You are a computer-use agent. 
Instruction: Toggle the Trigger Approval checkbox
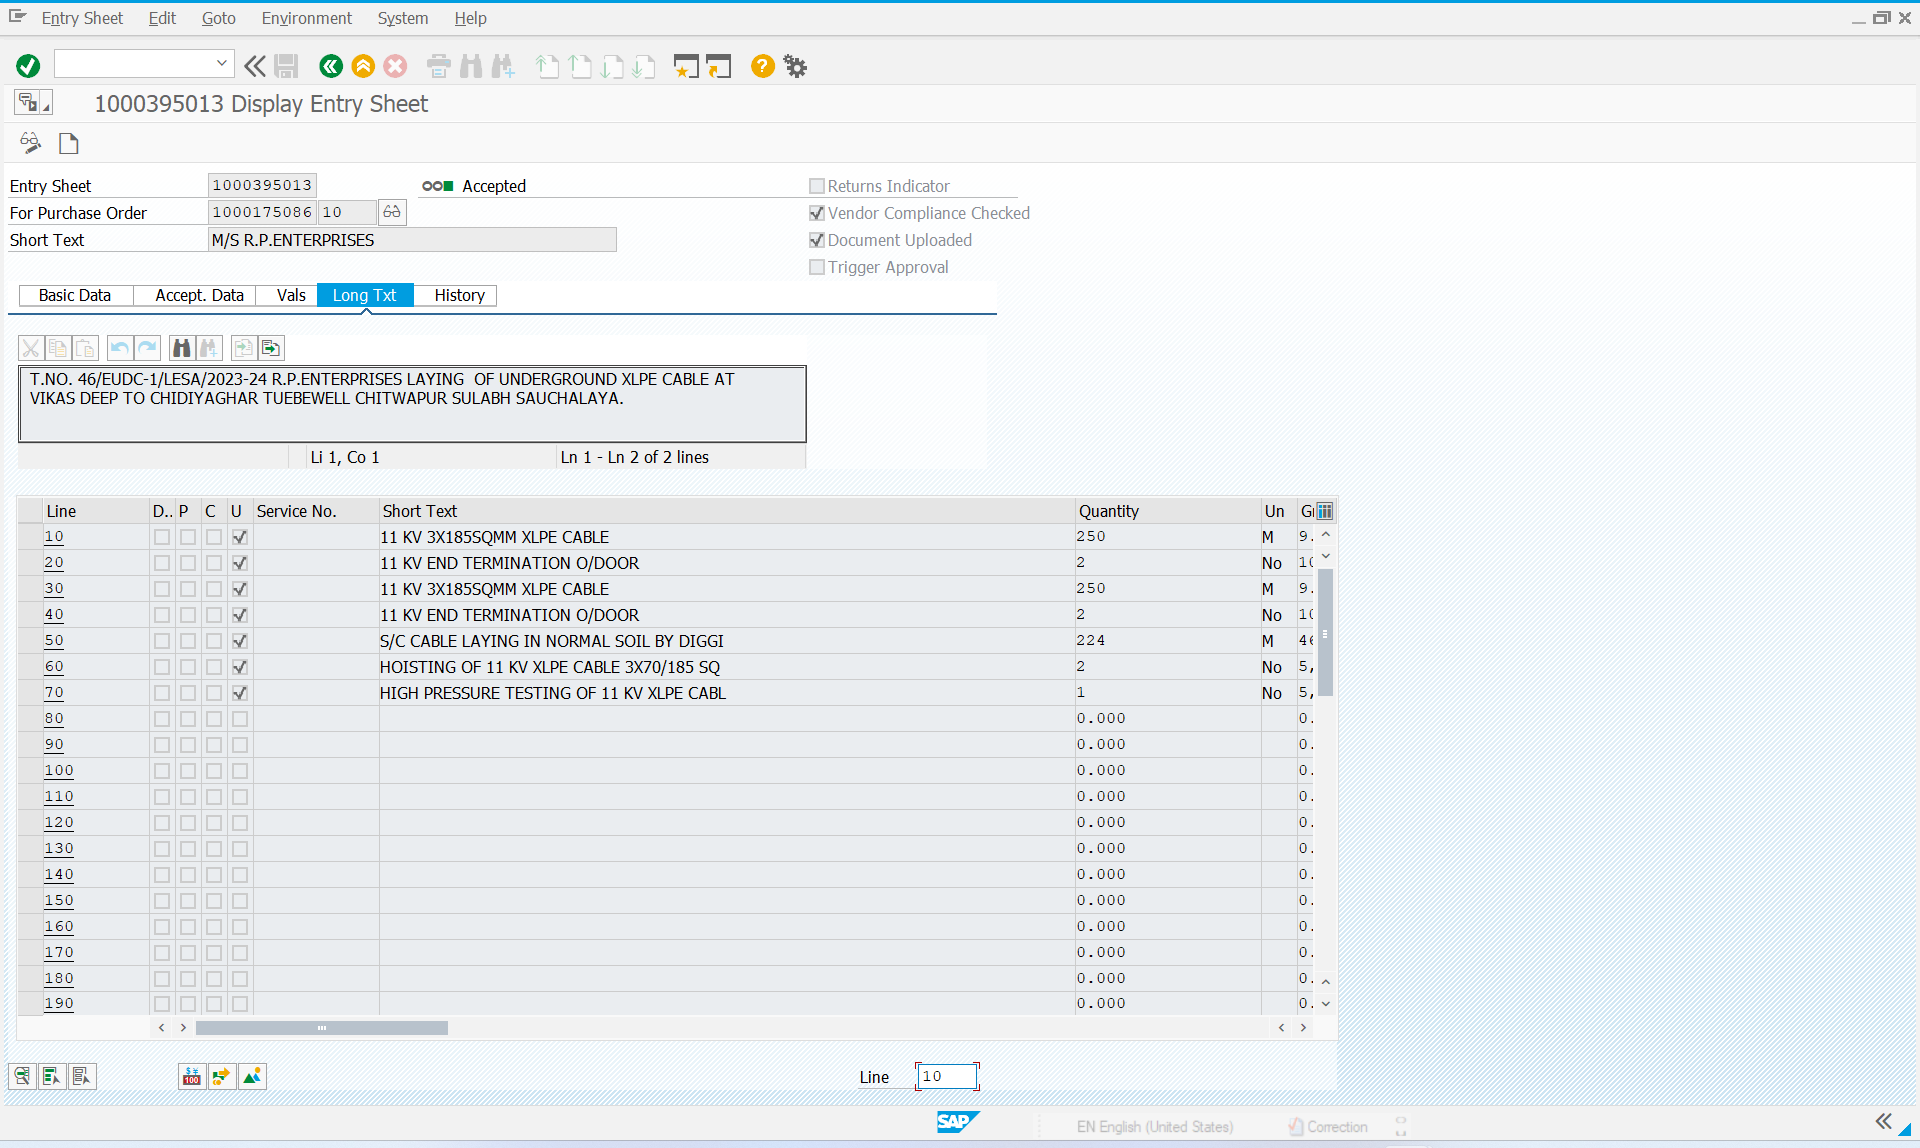point(817,267)
